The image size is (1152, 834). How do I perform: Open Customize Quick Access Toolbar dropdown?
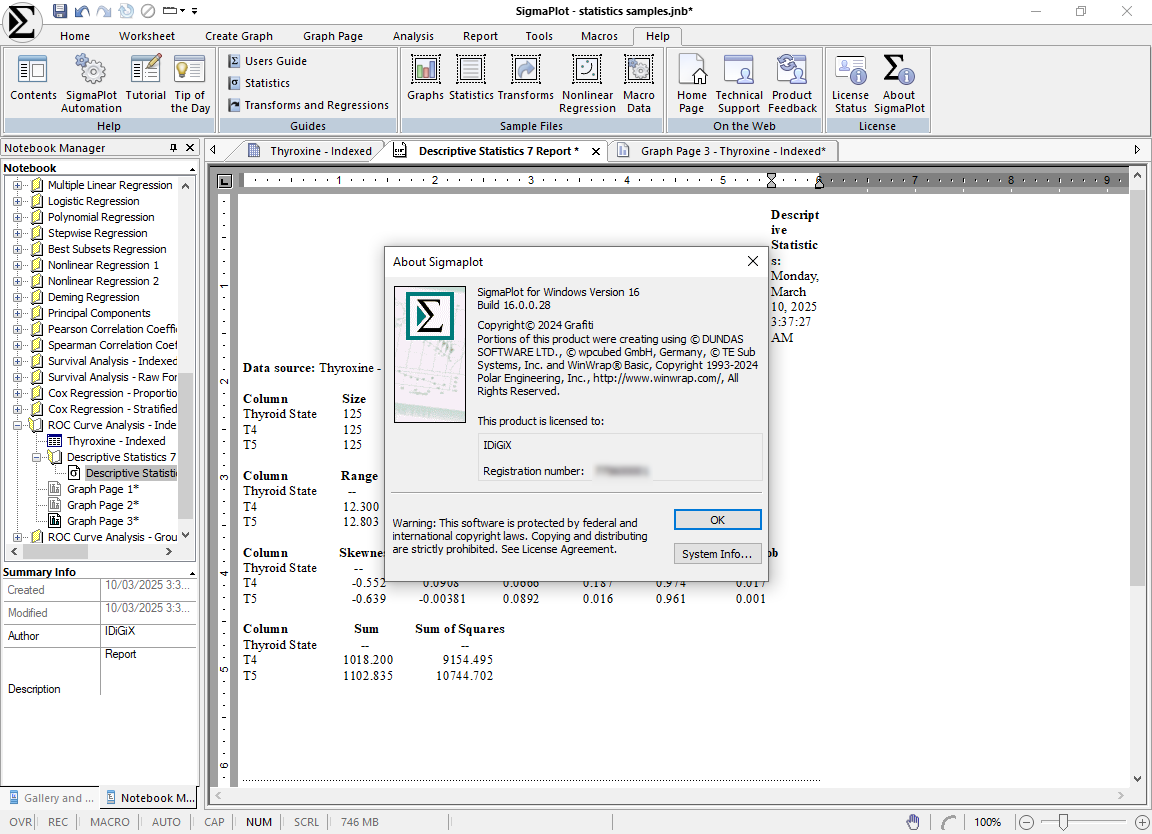(195, 11)
